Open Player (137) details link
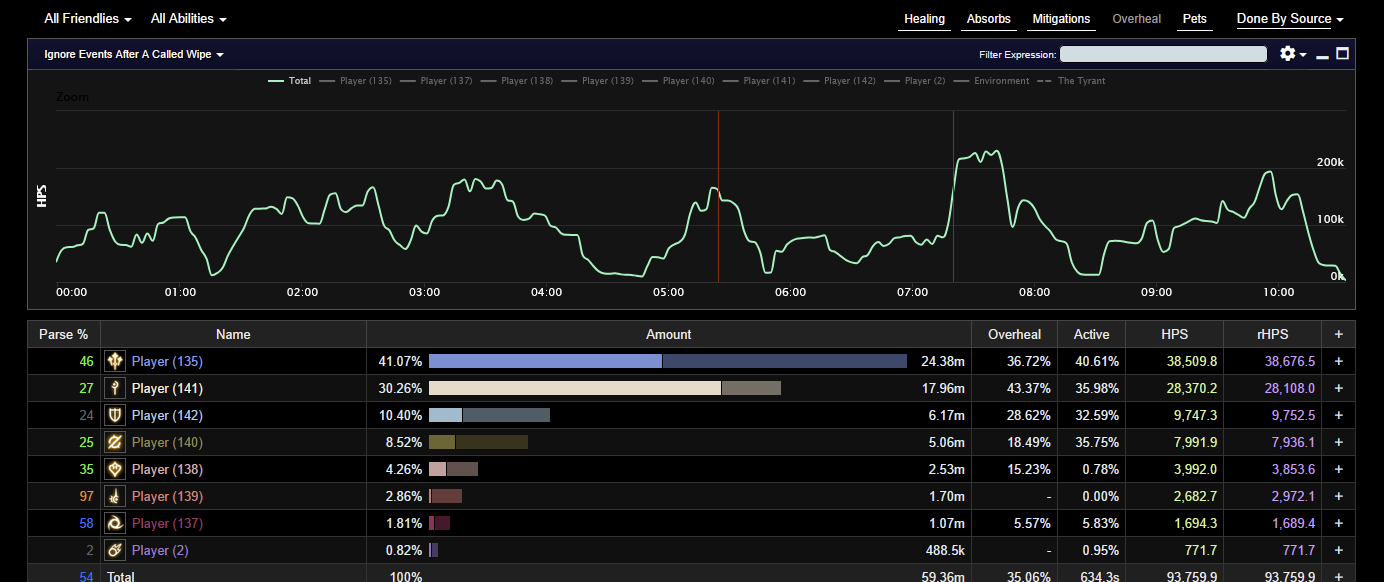Screen dimensions: 1384x582 166,523
